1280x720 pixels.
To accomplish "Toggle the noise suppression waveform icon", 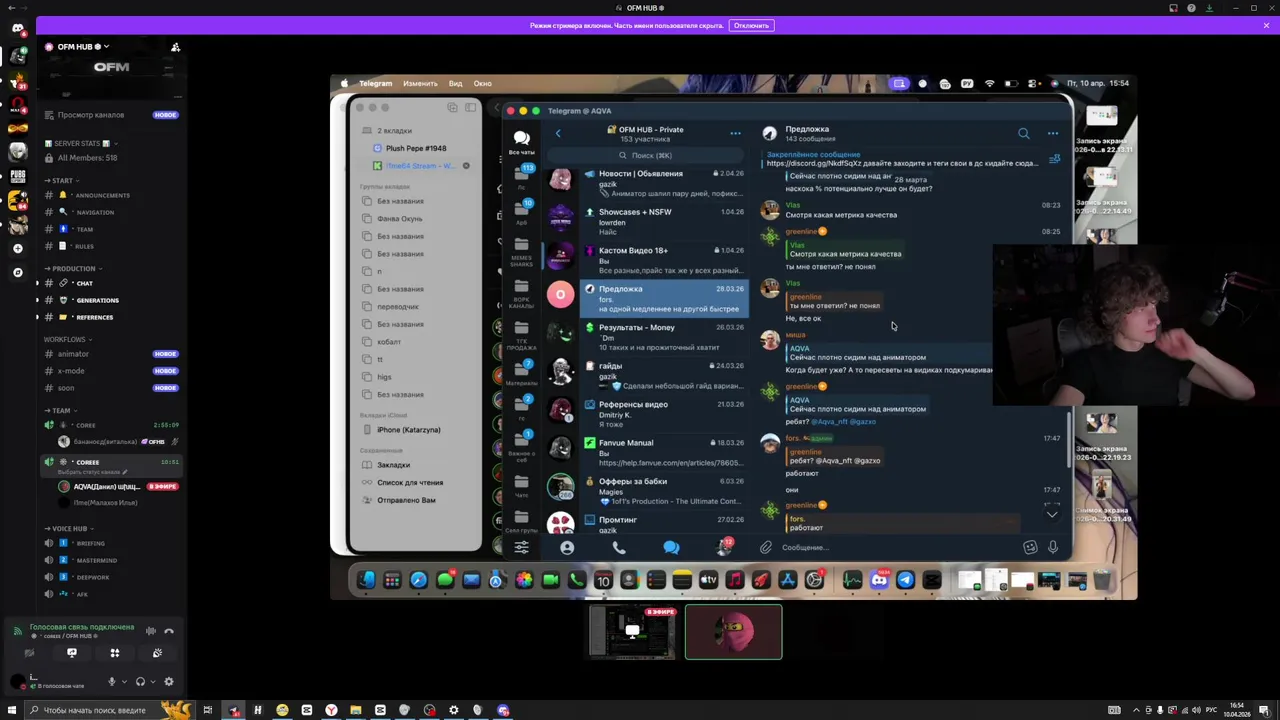I will click(x=151, y=631).
